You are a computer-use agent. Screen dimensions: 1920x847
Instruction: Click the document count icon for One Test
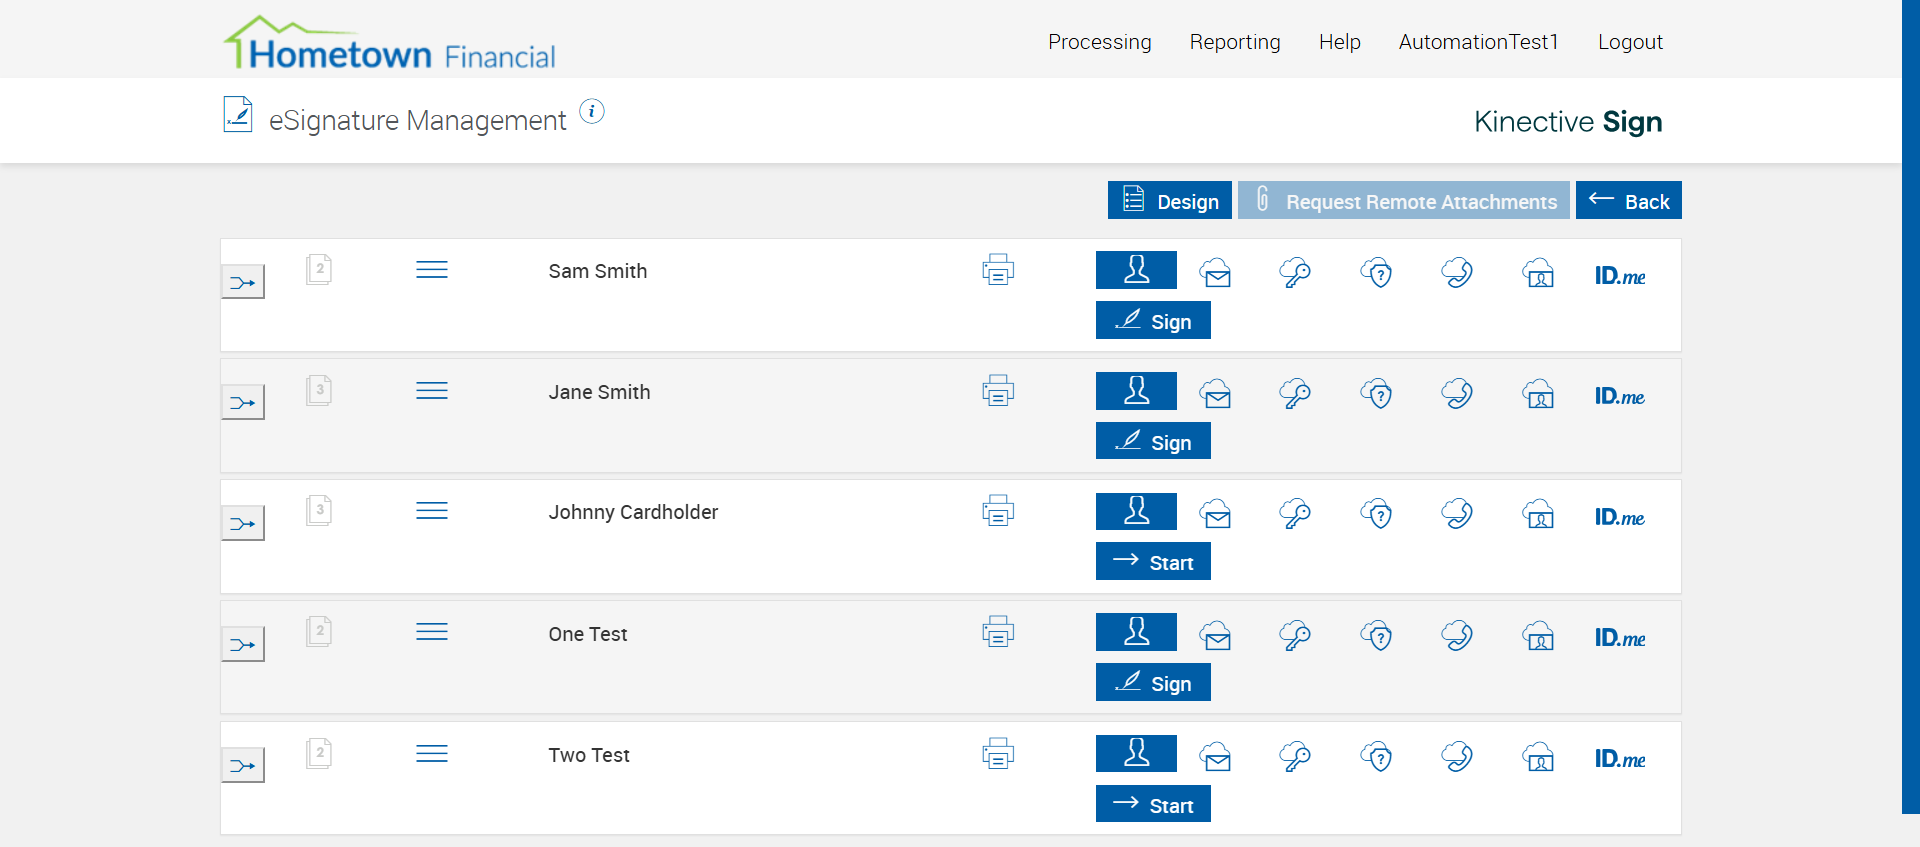tap(319, 632)
